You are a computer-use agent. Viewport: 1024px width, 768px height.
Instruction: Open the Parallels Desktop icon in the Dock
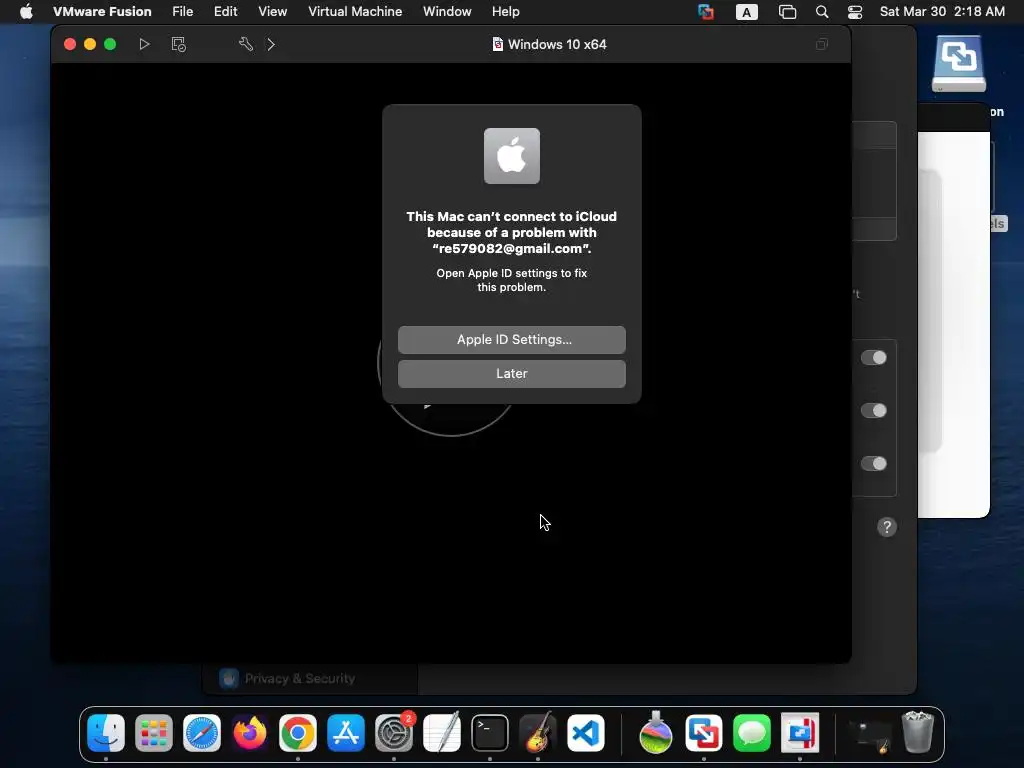coord(800,733)
